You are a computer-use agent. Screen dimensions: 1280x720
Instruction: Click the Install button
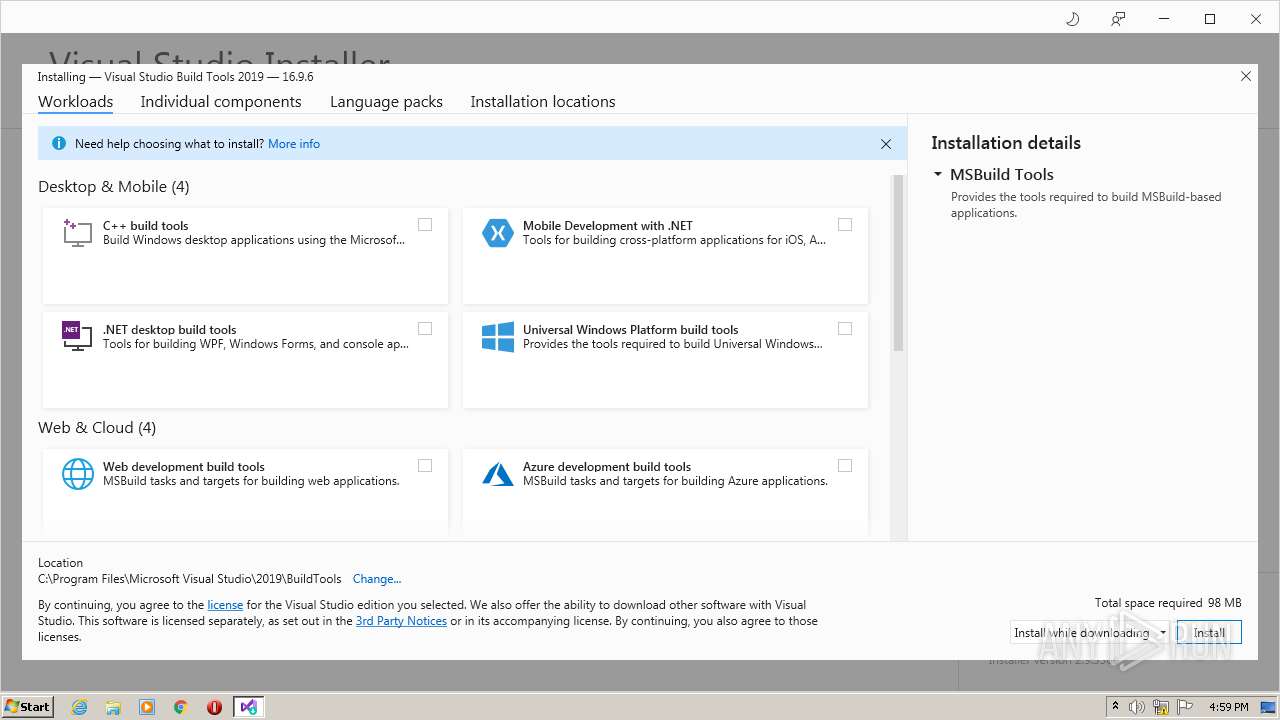1209,632
